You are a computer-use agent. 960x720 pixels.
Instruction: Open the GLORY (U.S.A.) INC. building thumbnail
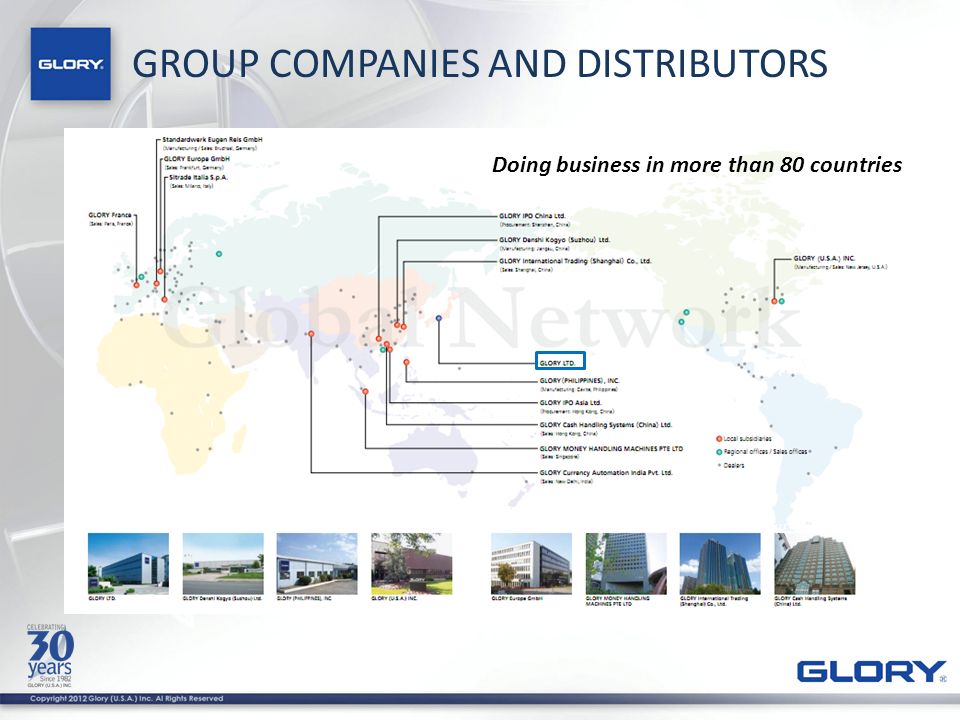411,563
